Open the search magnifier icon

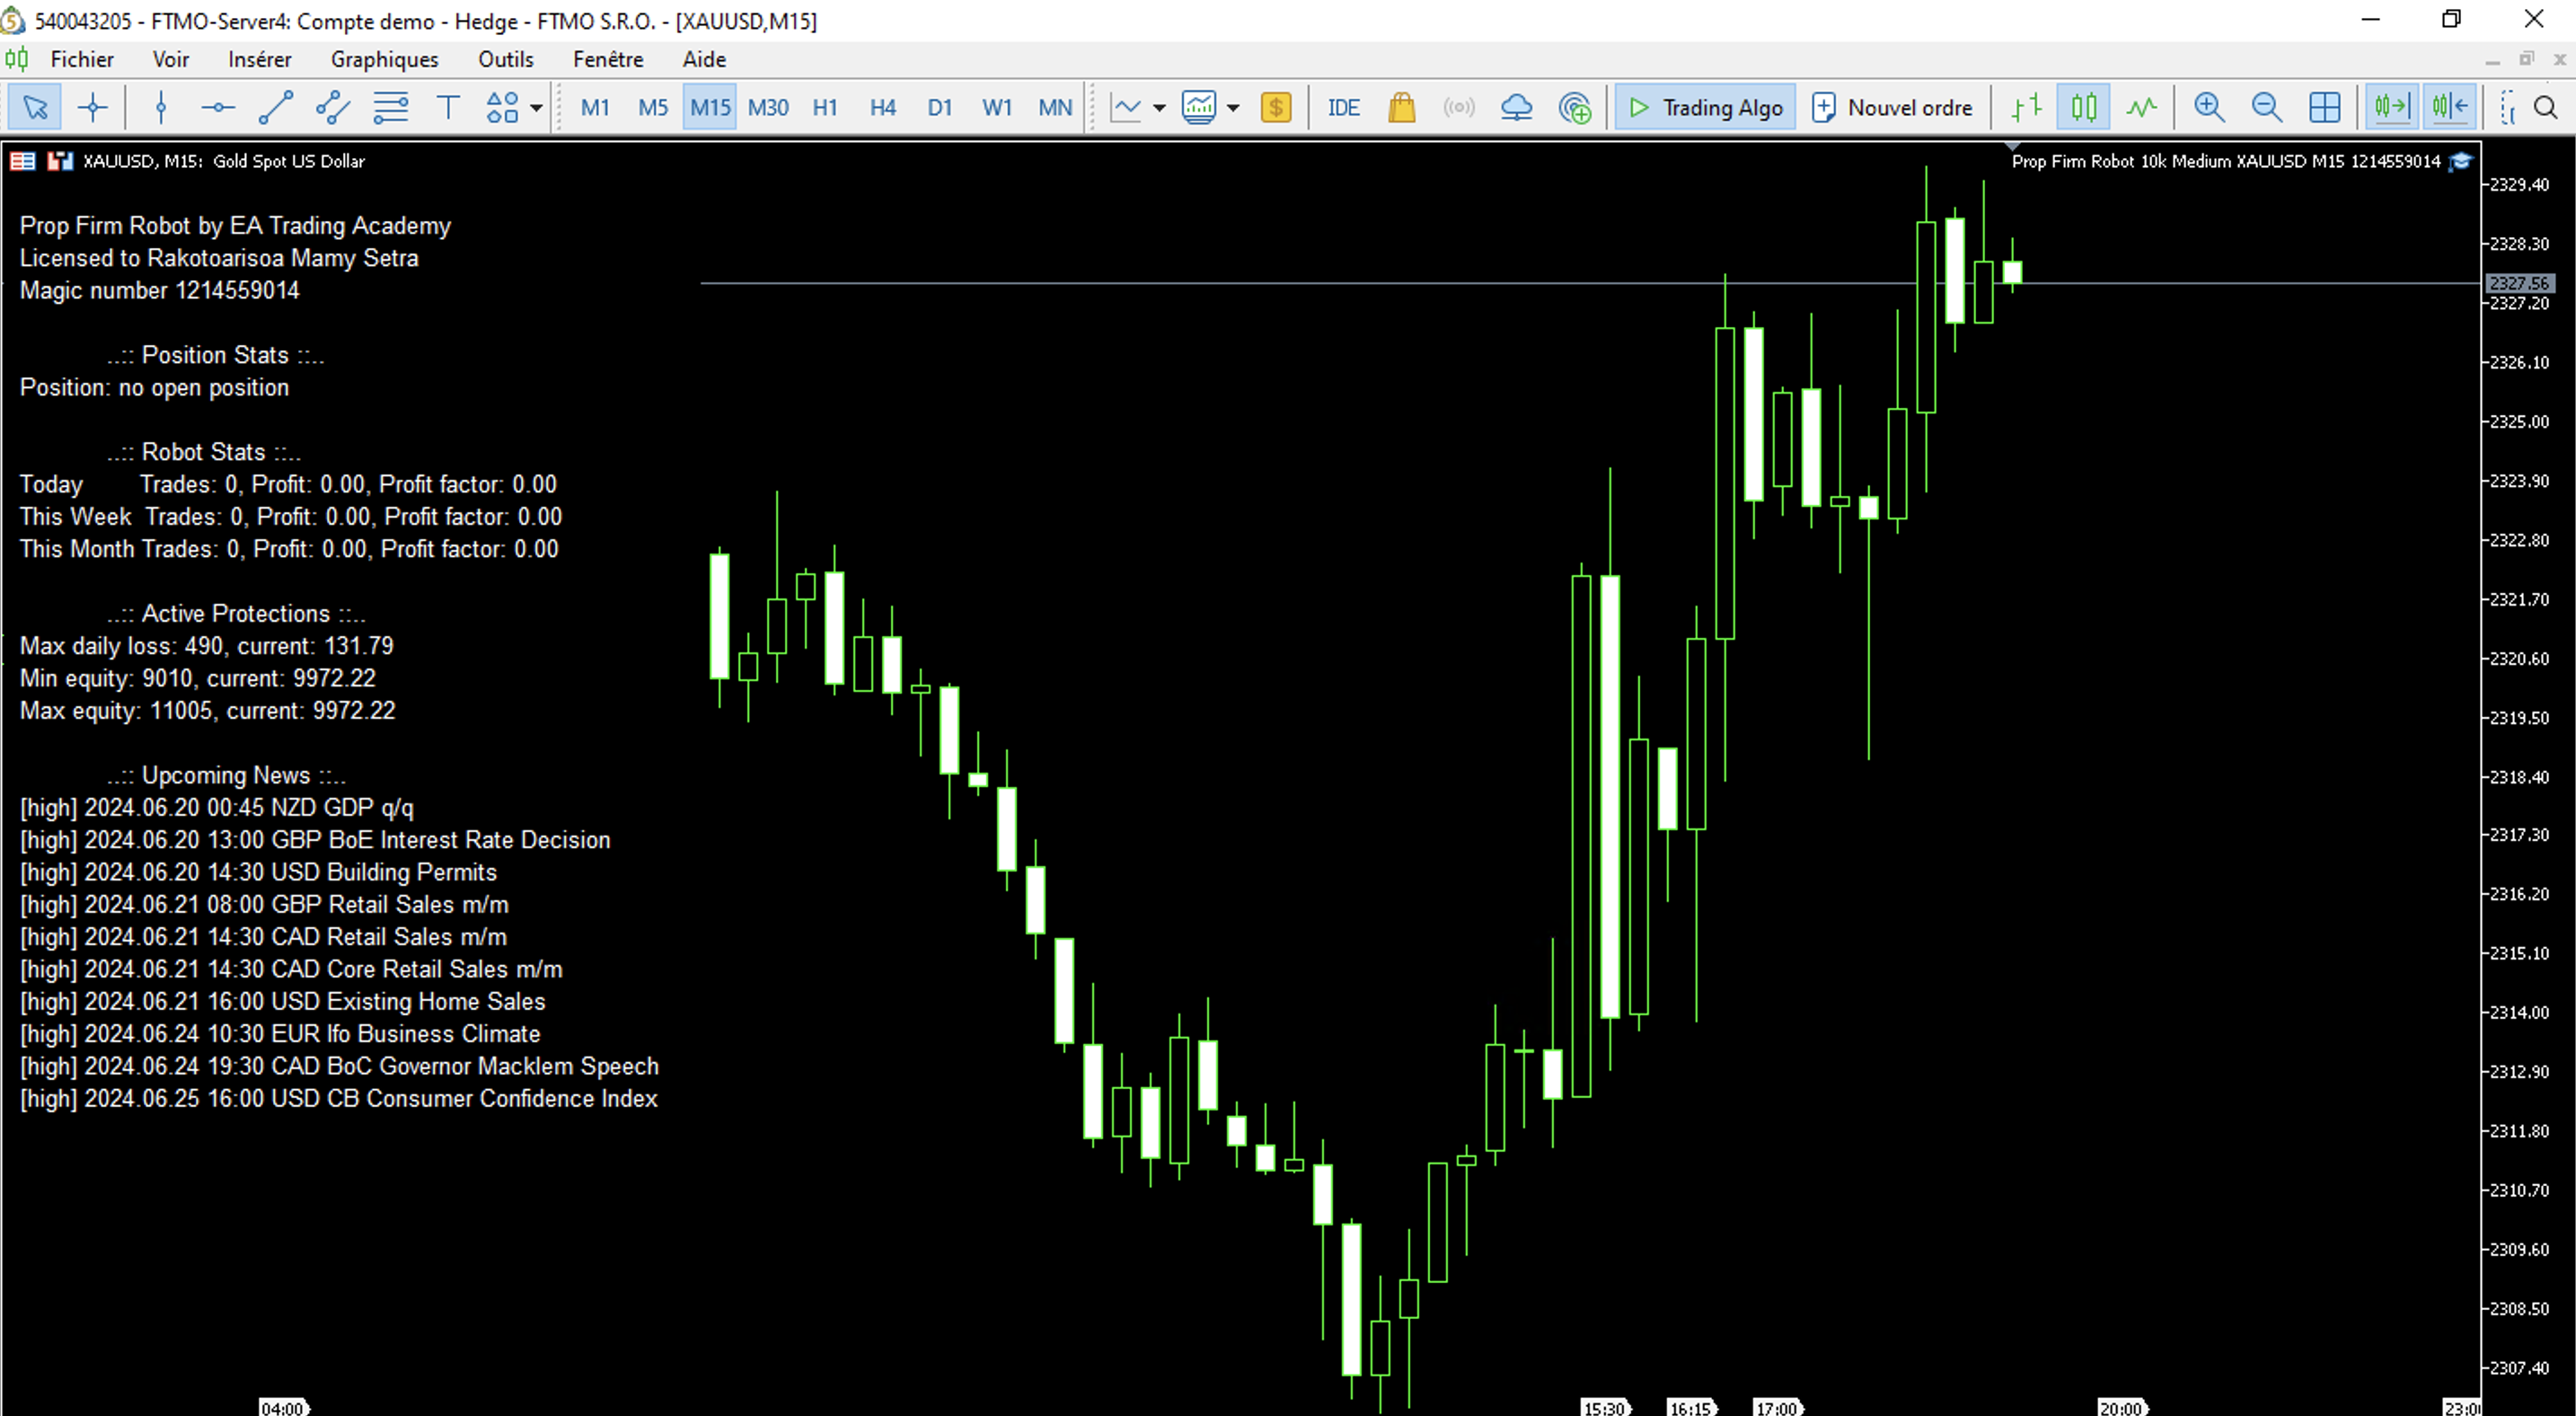pyautogui.click(x=2546, y=107)
